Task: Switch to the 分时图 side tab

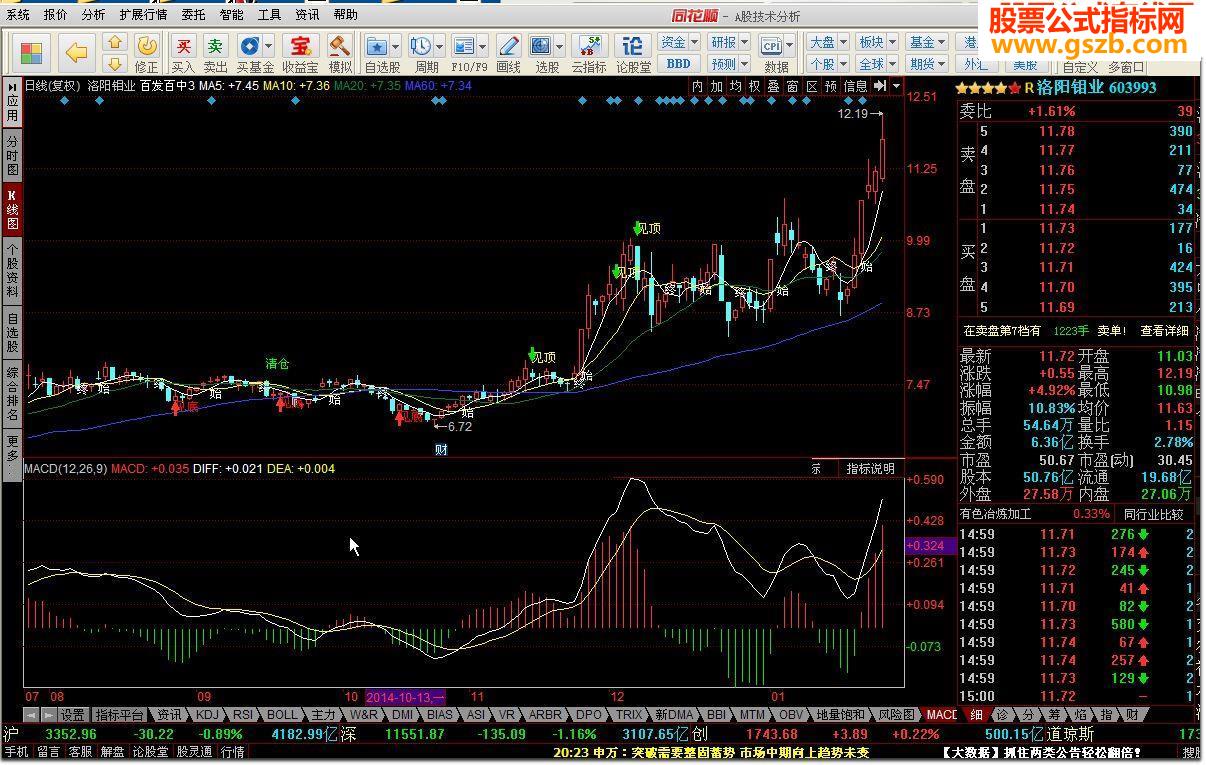Action: 12,154
